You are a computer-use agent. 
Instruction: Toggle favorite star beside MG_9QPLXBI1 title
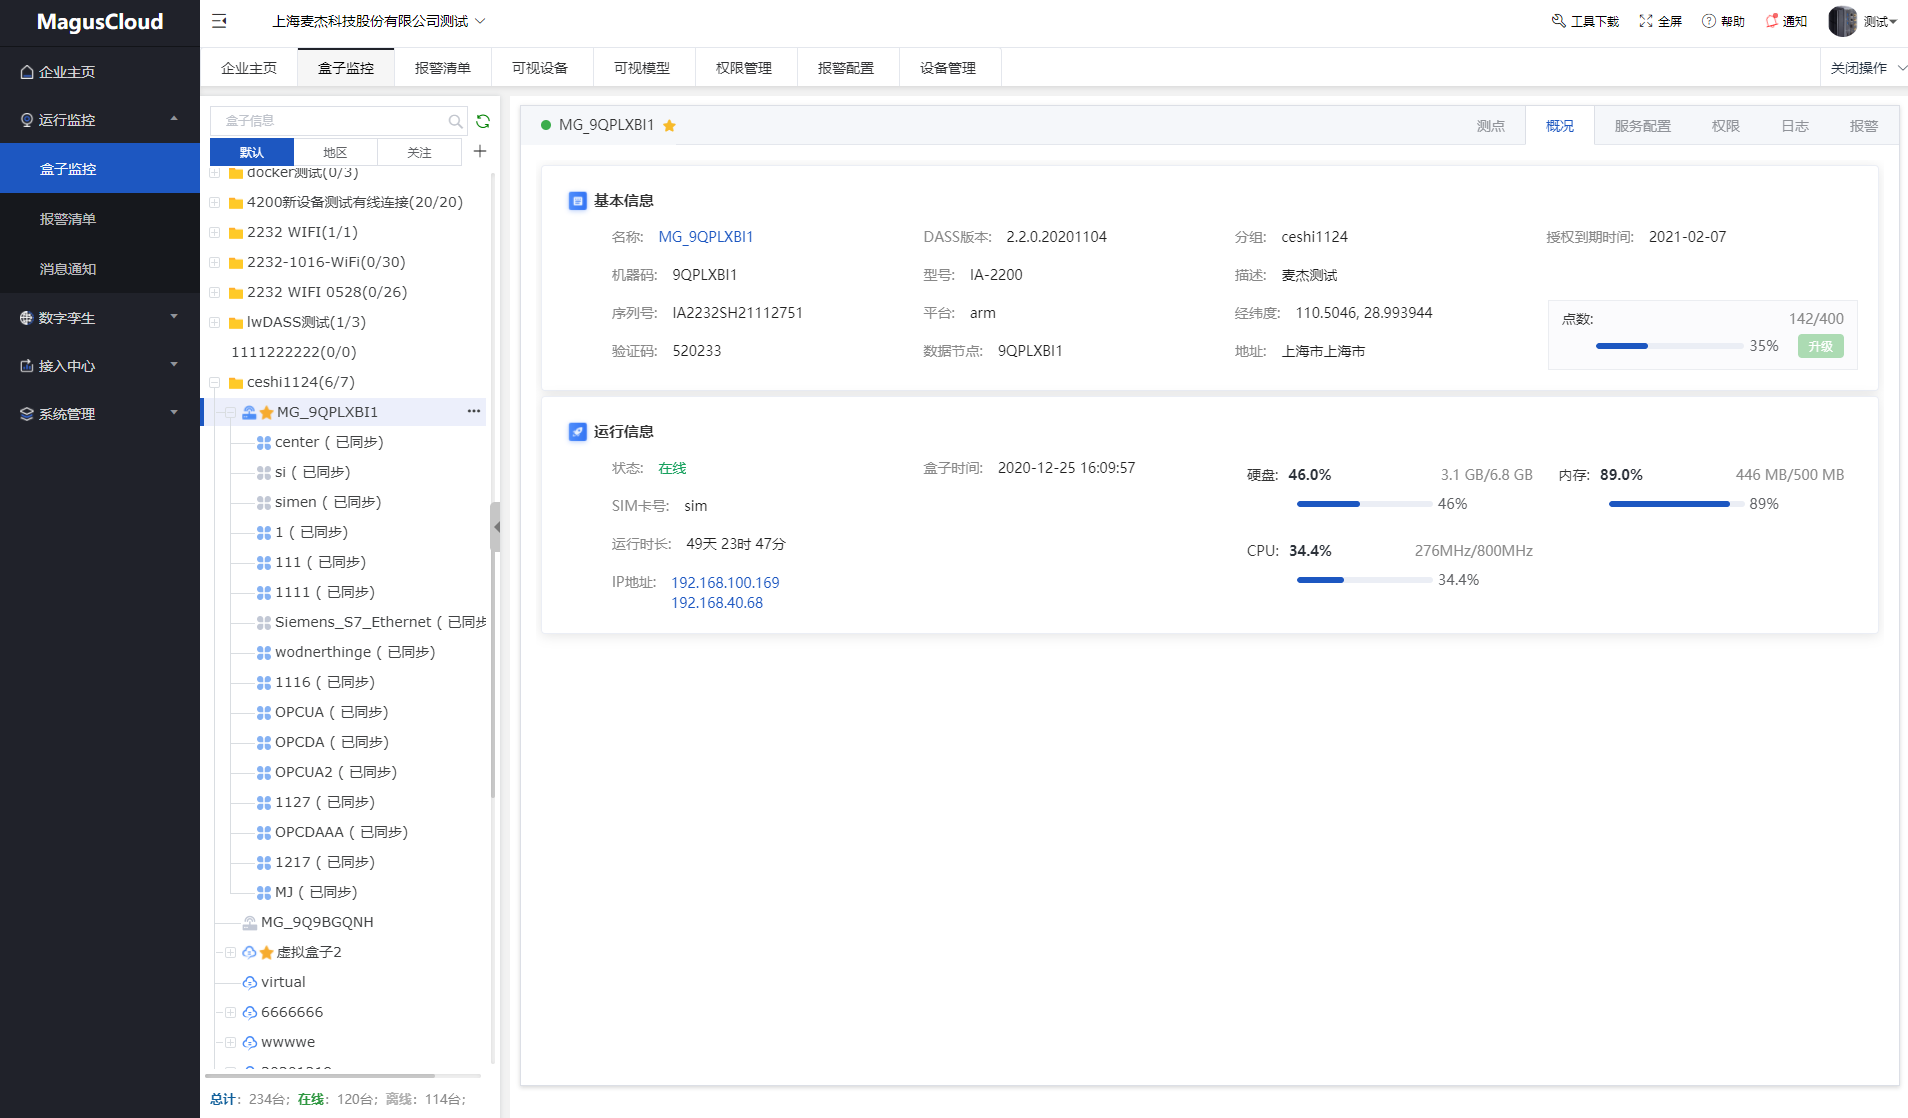[x=670, y=125]
